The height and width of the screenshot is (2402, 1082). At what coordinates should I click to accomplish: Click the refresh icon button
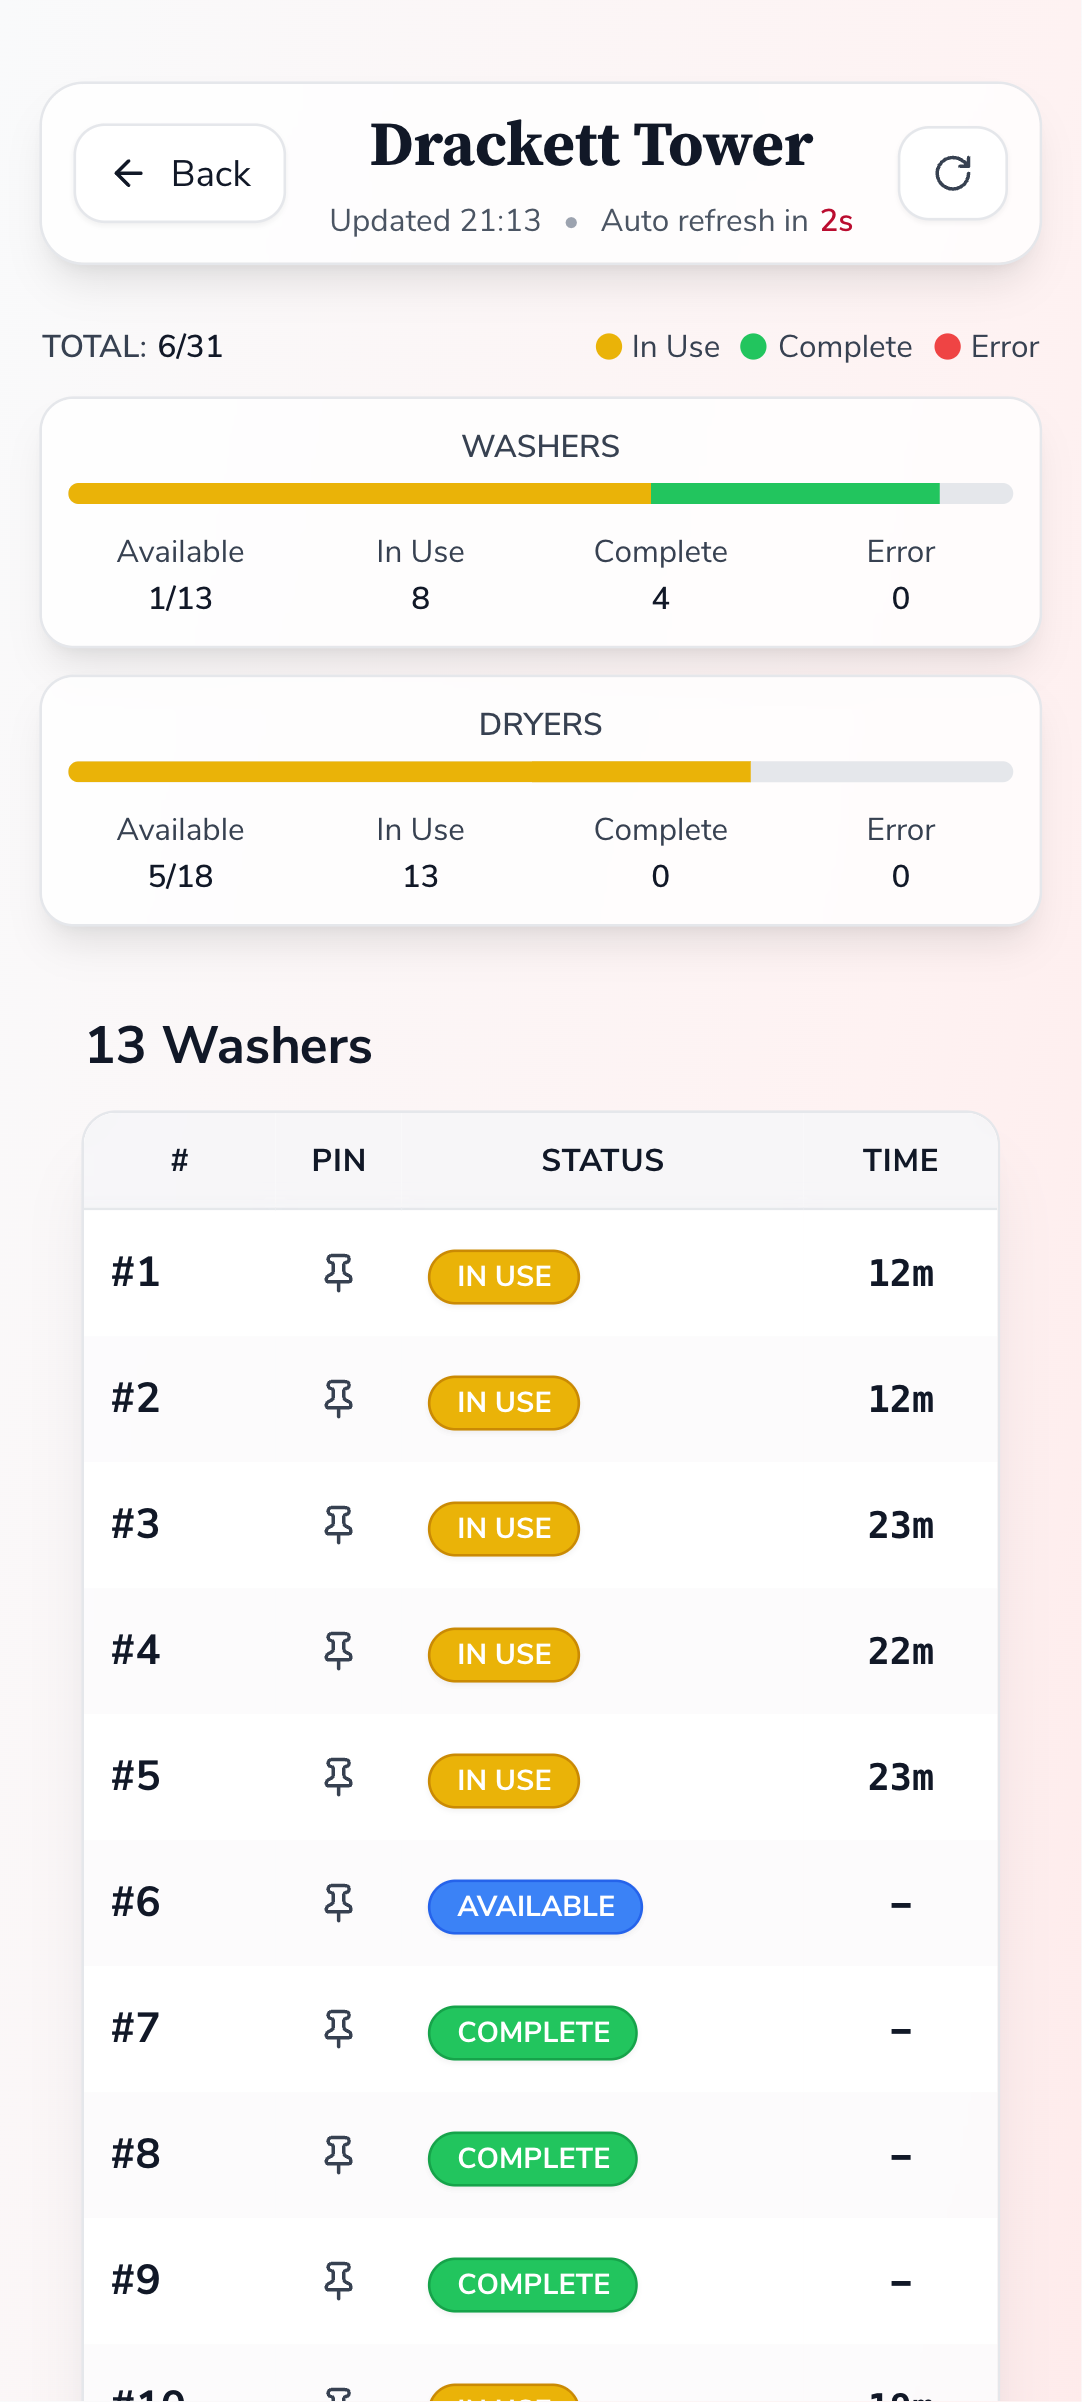pyautogui.click(x=952, y=173)
